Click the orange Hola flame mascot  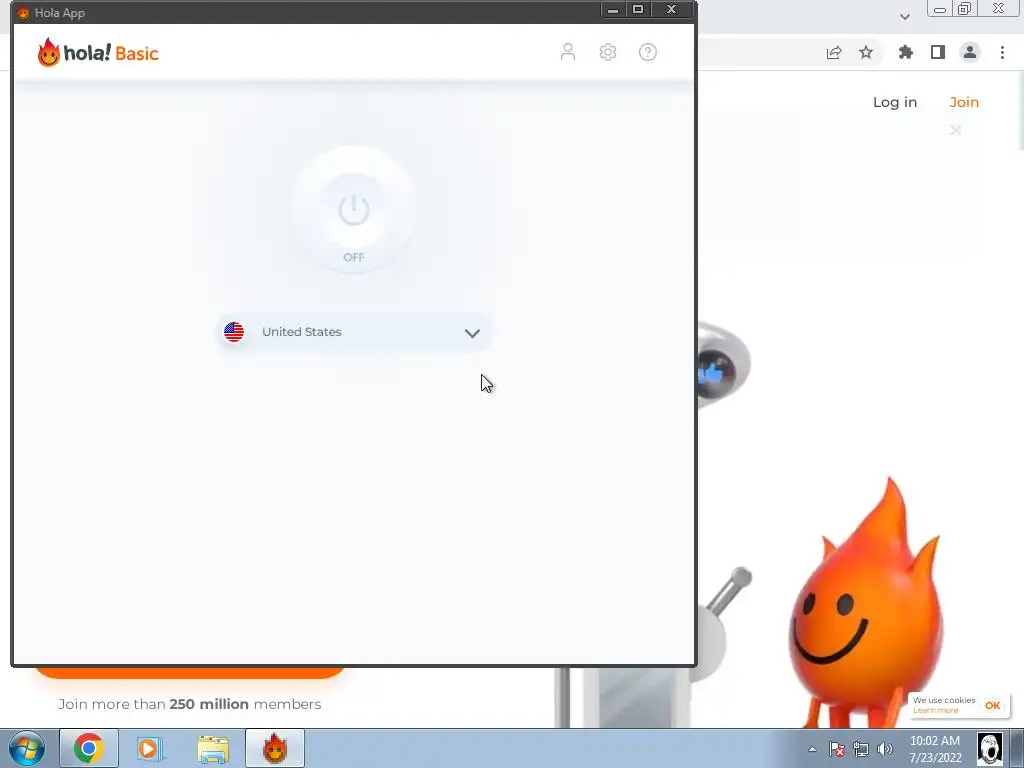[x=866, y=601]
